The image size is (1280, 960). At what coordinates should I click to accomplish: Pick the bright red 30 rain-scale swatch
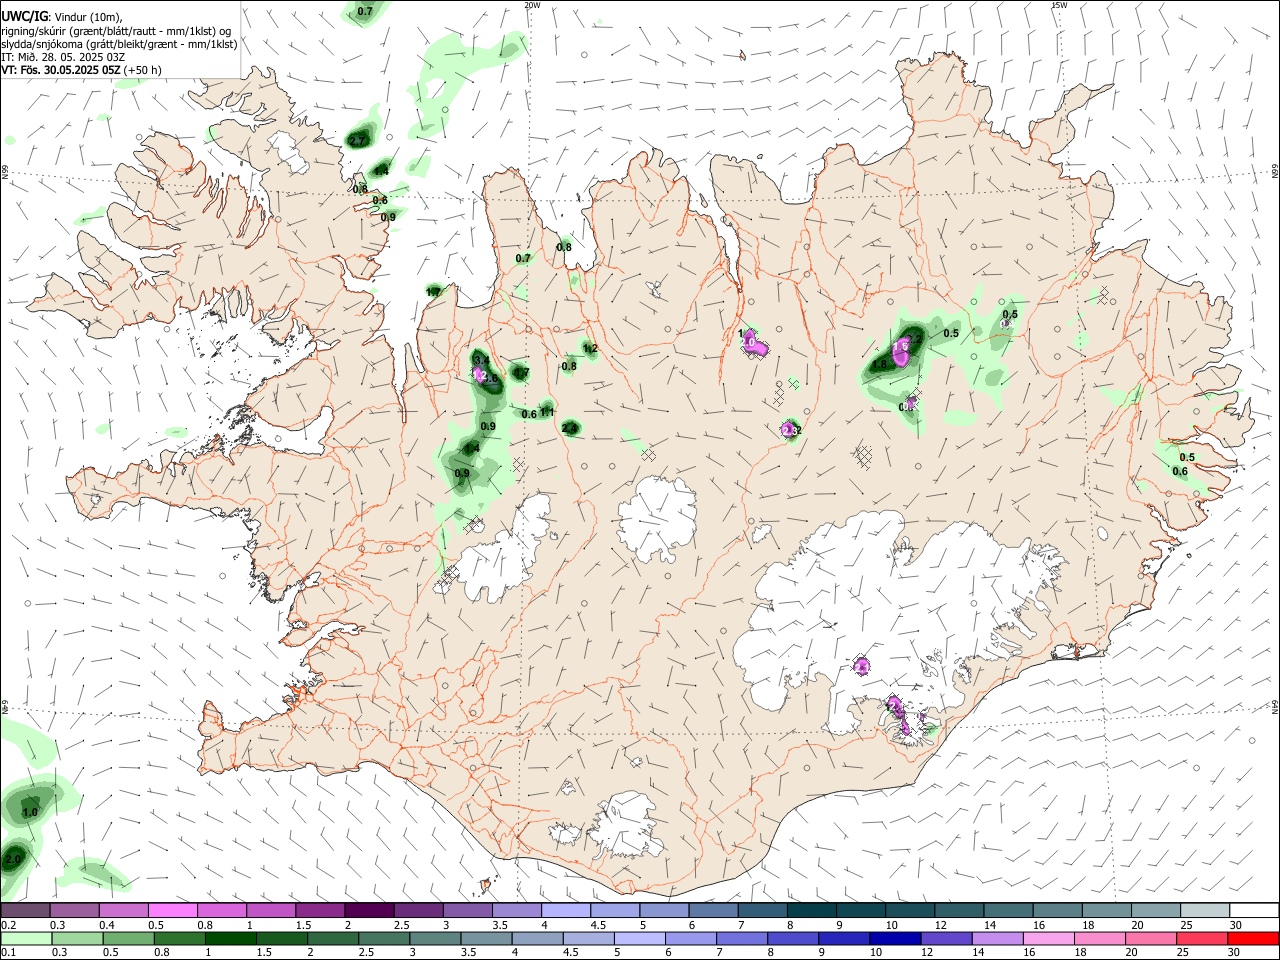[x=1253, y=938]
